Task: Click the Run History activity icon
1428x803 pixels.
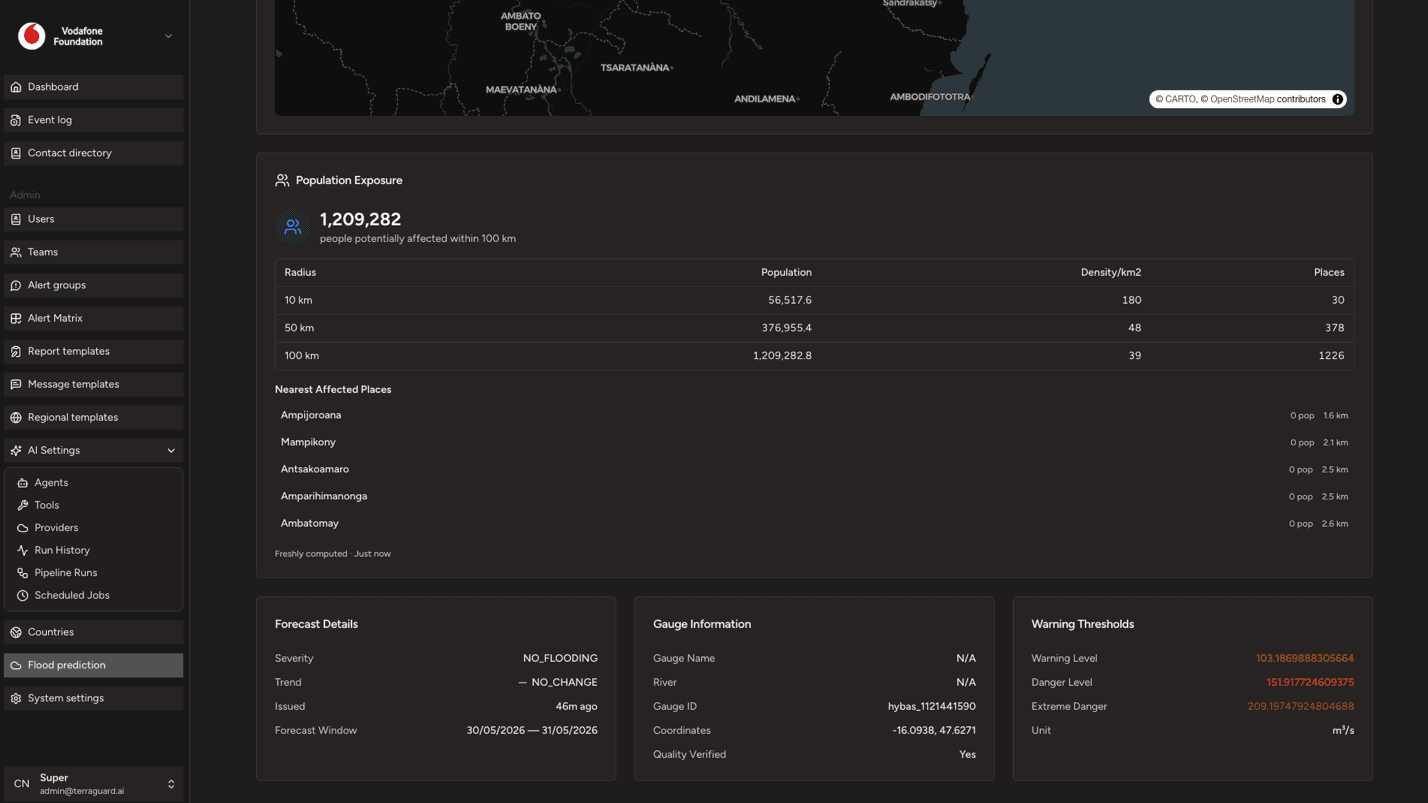Action: pyautogui.click(x=23, y=550)
